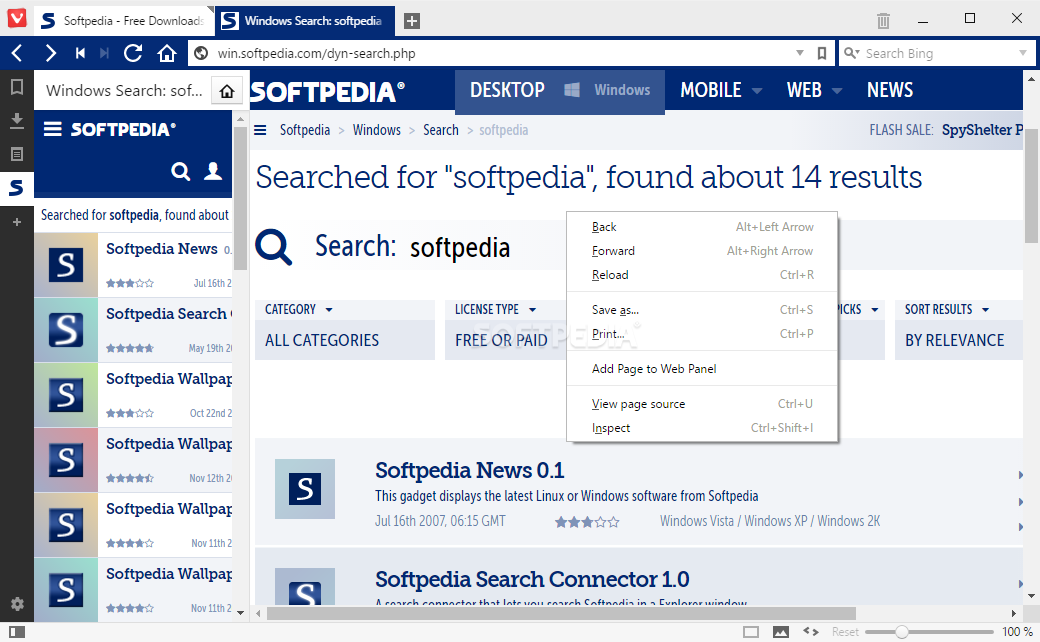Bookmark this page via address bar icon

(822, 53)
